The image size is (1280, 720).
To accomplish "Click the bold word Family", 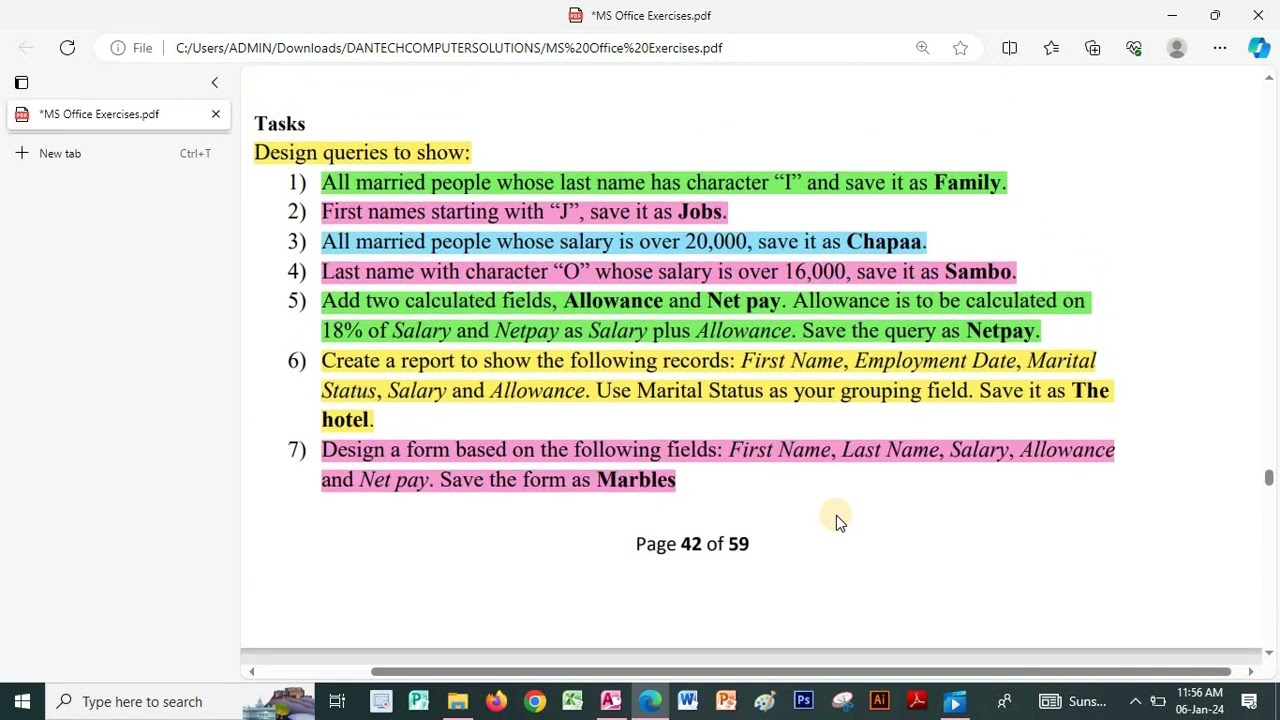I will (x=967, y=182).
